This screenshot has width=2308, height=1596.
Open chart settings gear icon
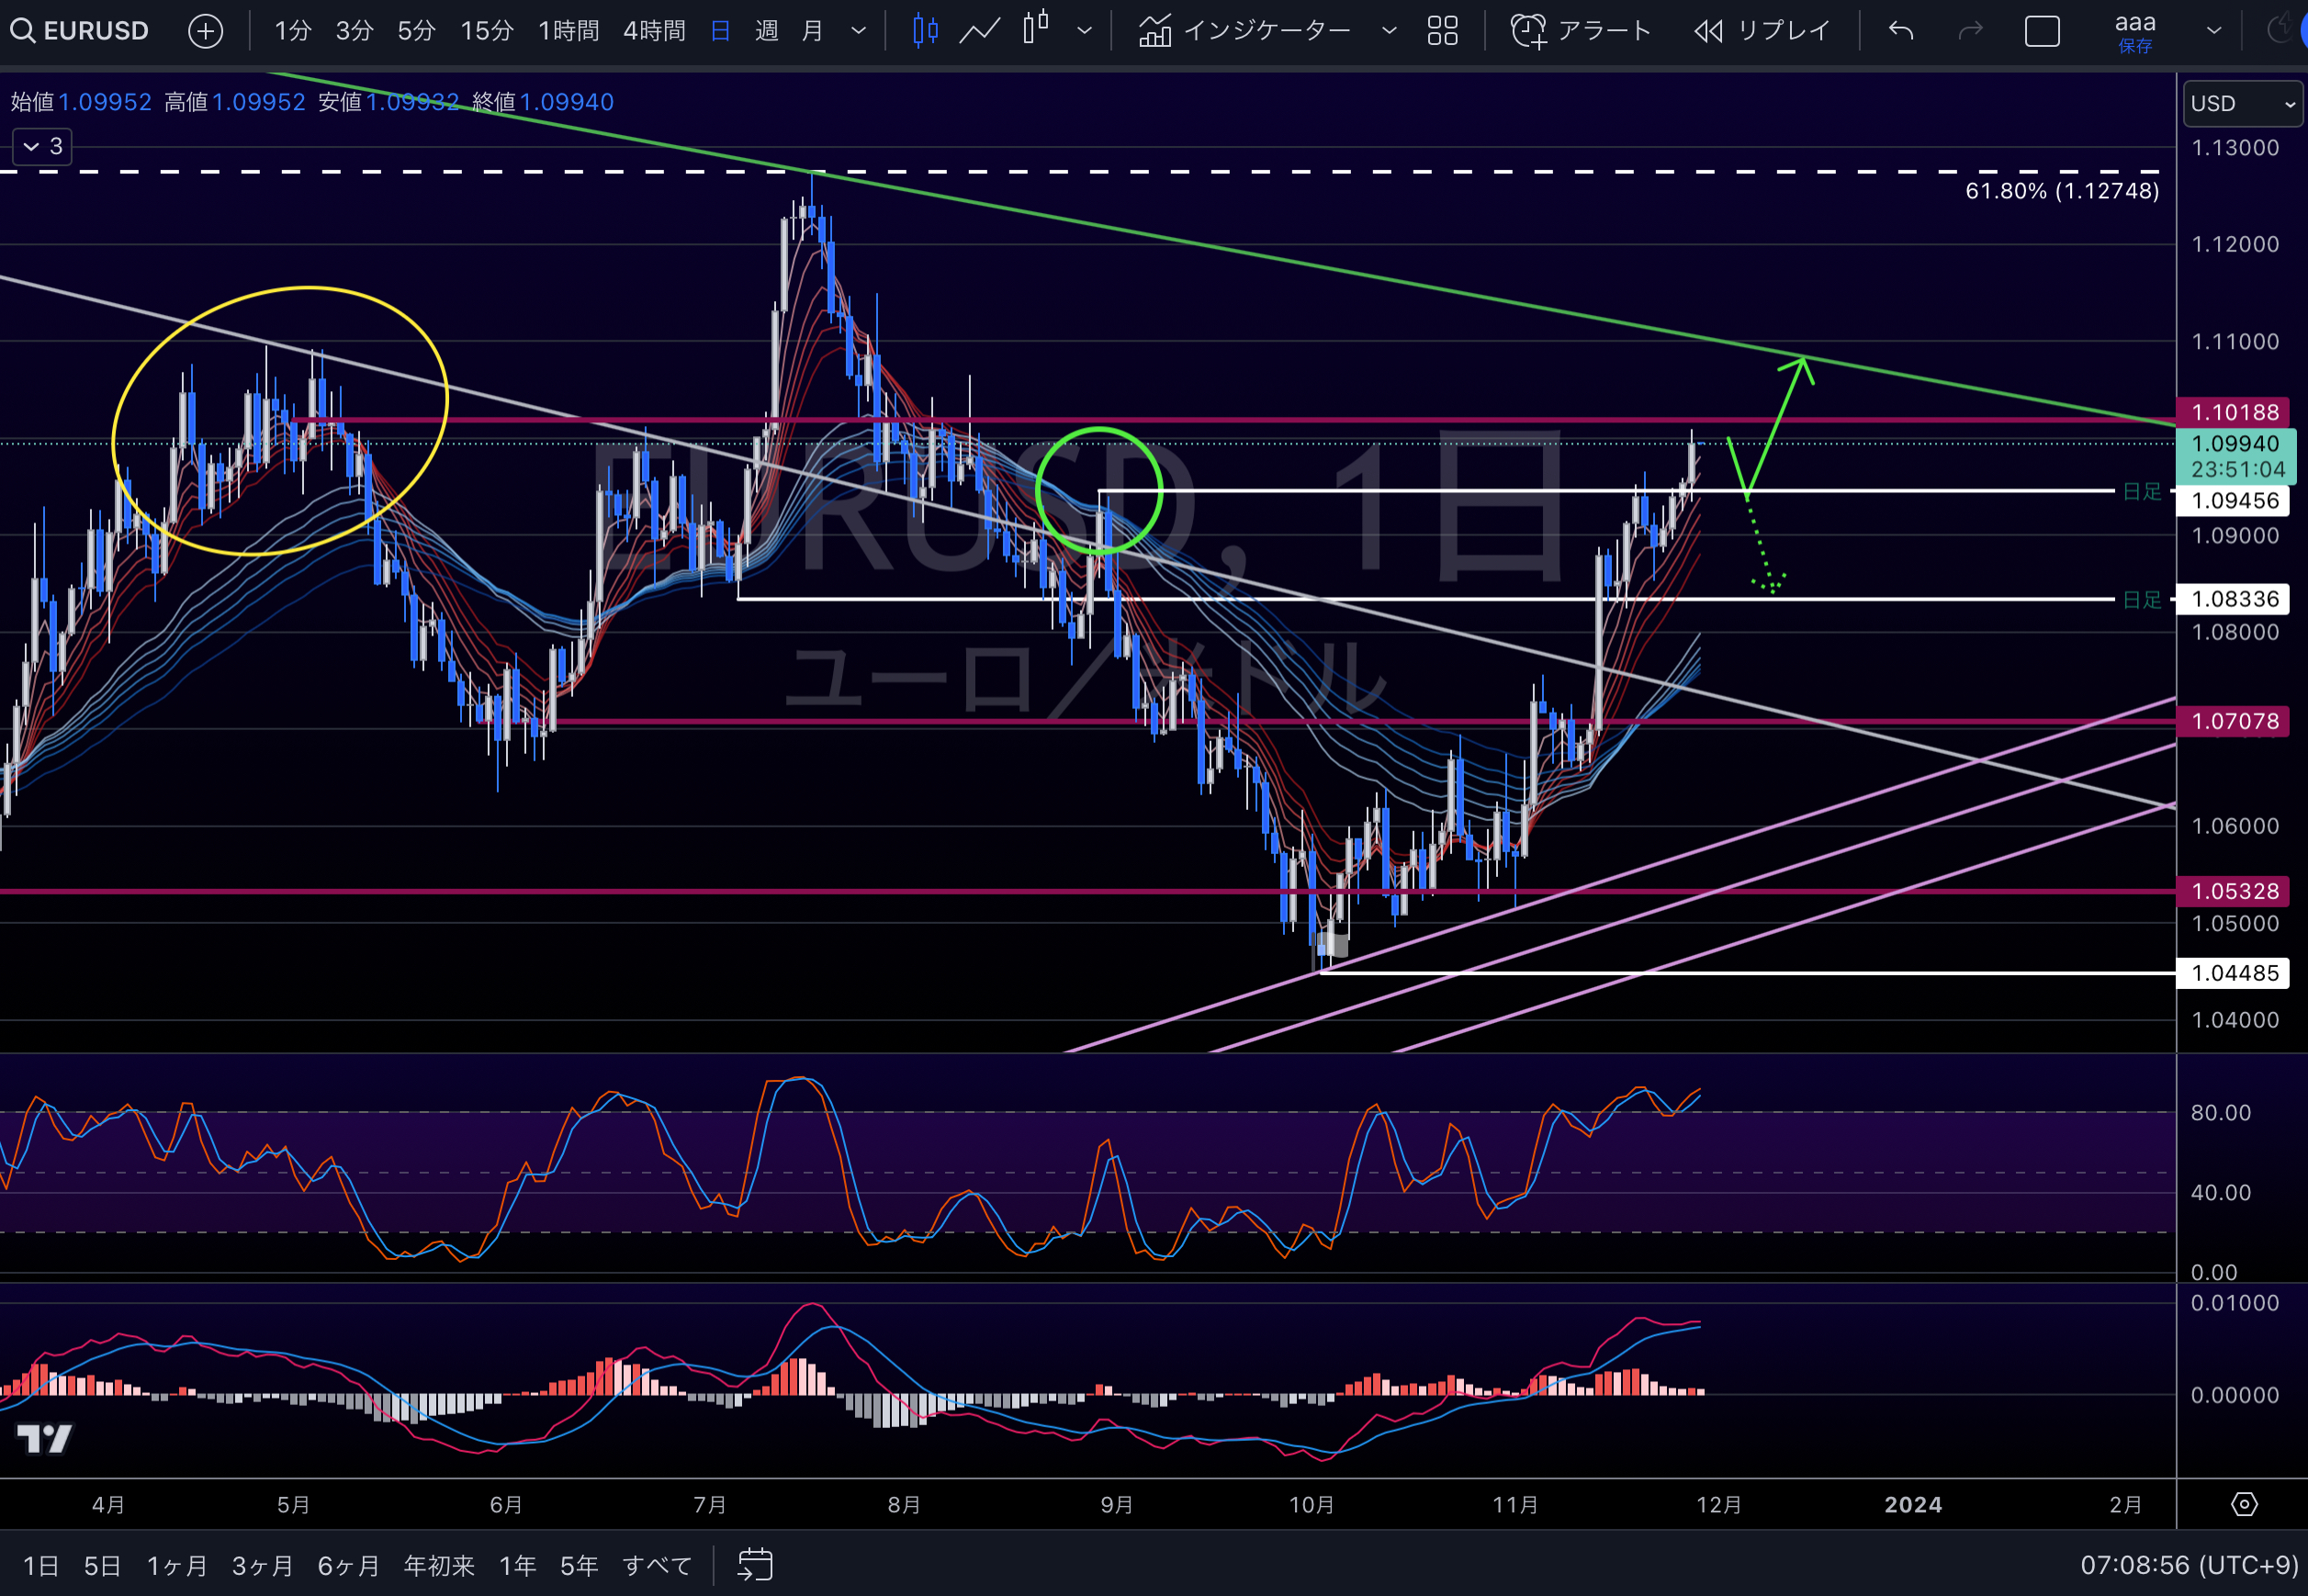coord(2244,1504)
